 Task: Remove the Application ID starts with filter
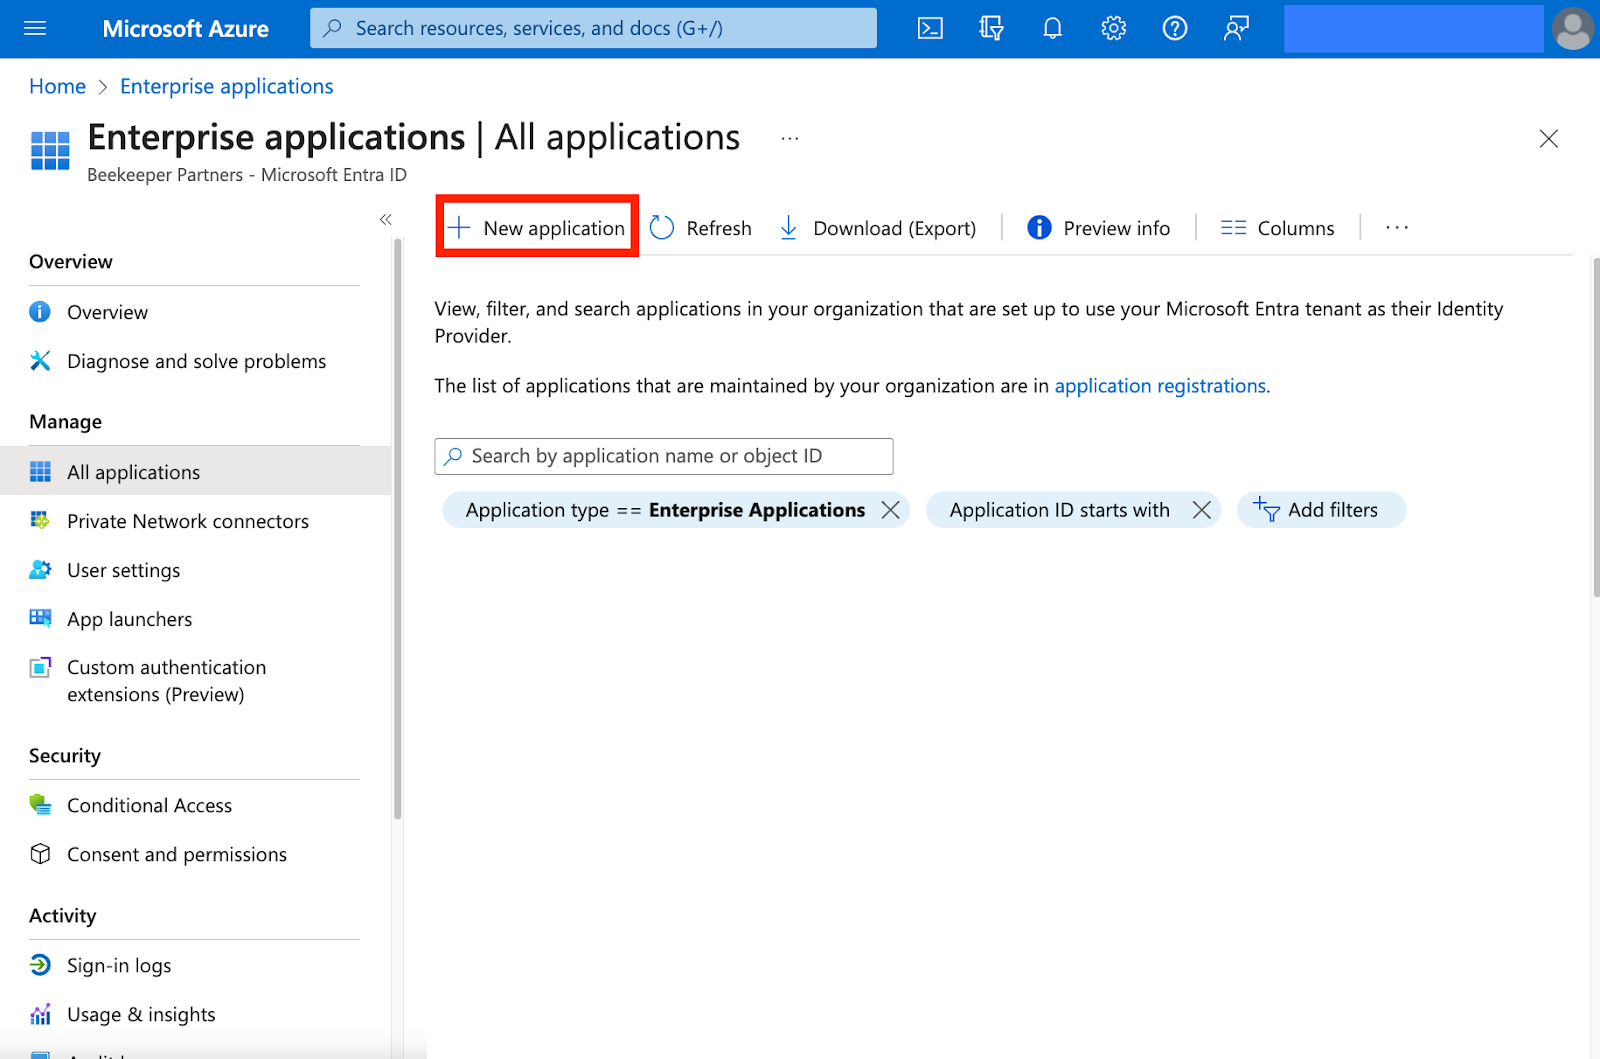pyautogui.click(x=1202, y=510)
